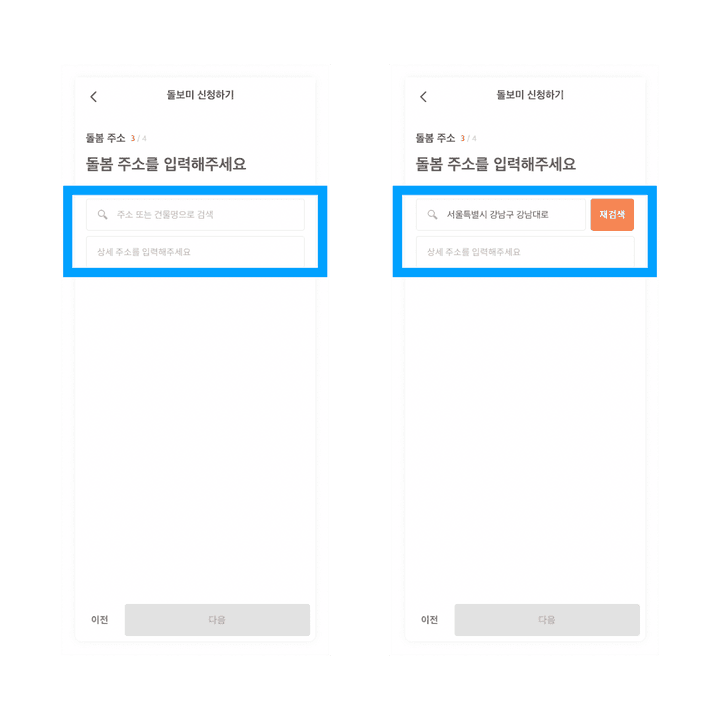This screenshot has height=720, width=720.
Task: Tap 이전 on the left phone mockup
Action: [x=100, y=620]
